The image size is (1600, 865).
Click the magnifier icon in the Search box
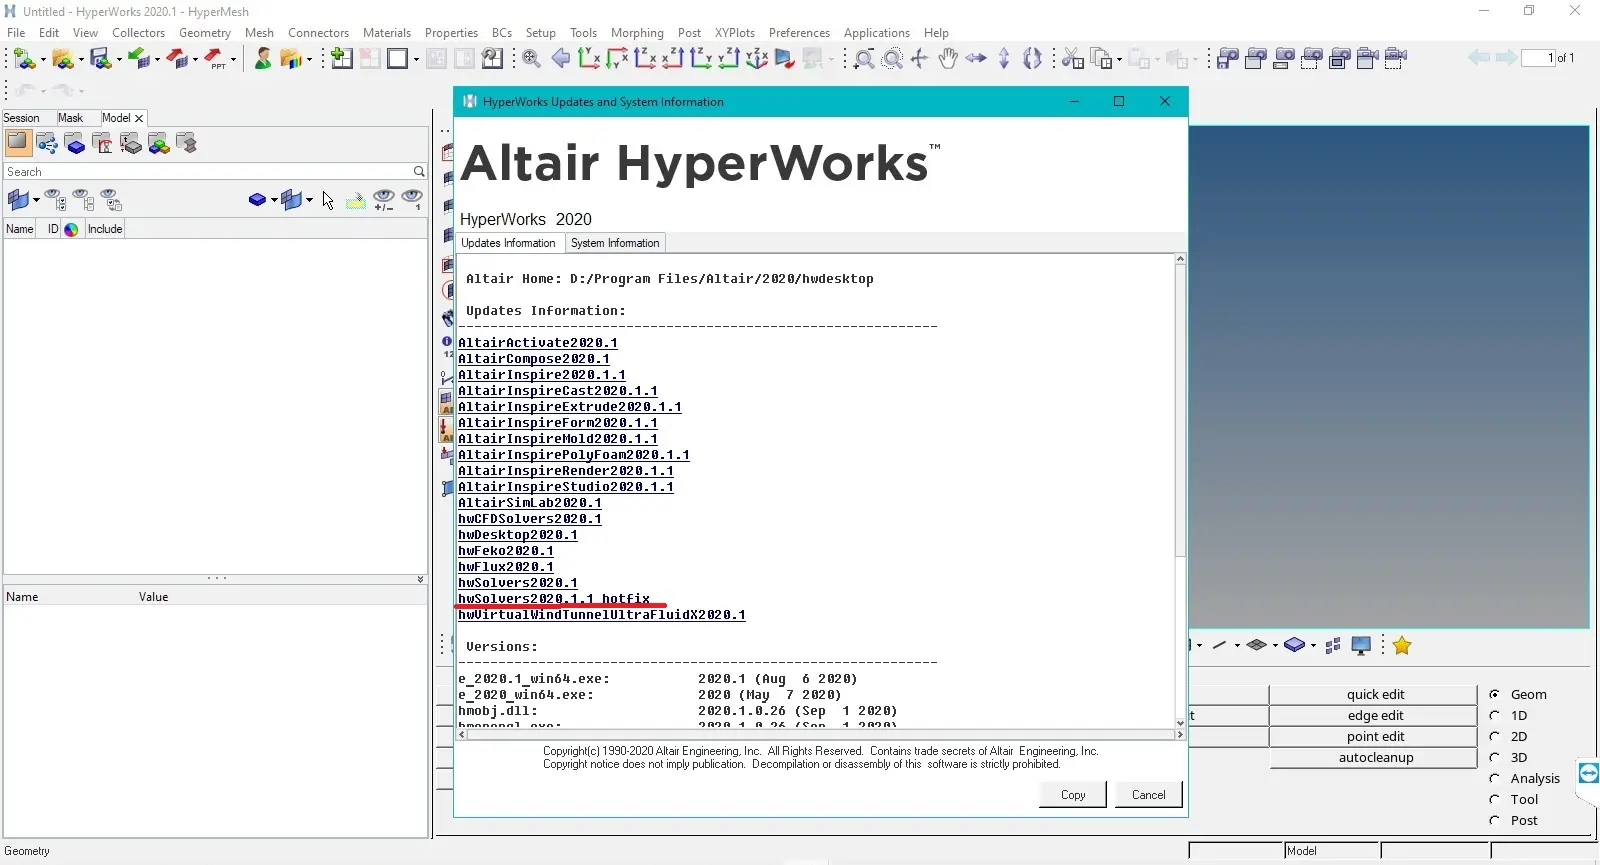tap(419, 172)
